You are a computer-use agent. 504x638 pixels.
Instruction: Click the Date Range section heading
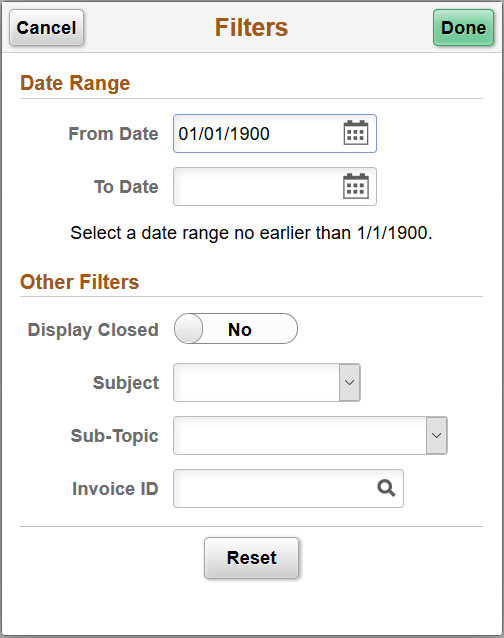click(x=75, y=83)
